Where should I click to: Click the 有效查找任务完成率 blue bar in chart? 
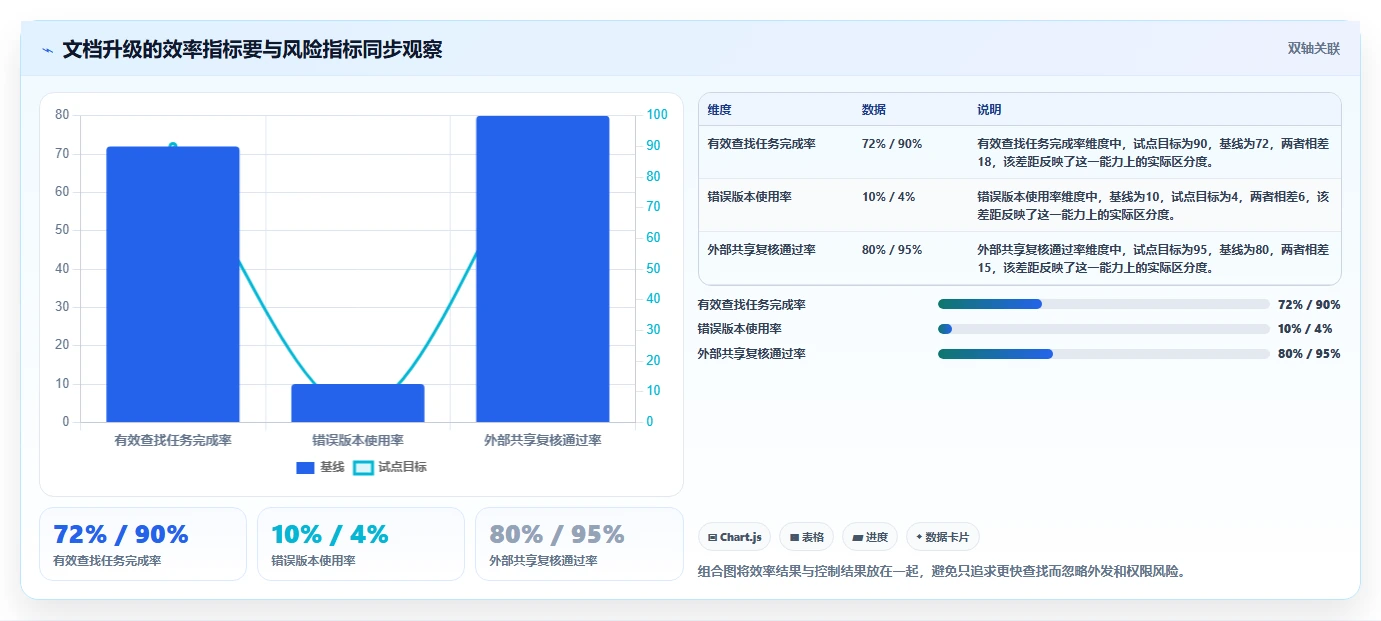click(x=173, y=284)
